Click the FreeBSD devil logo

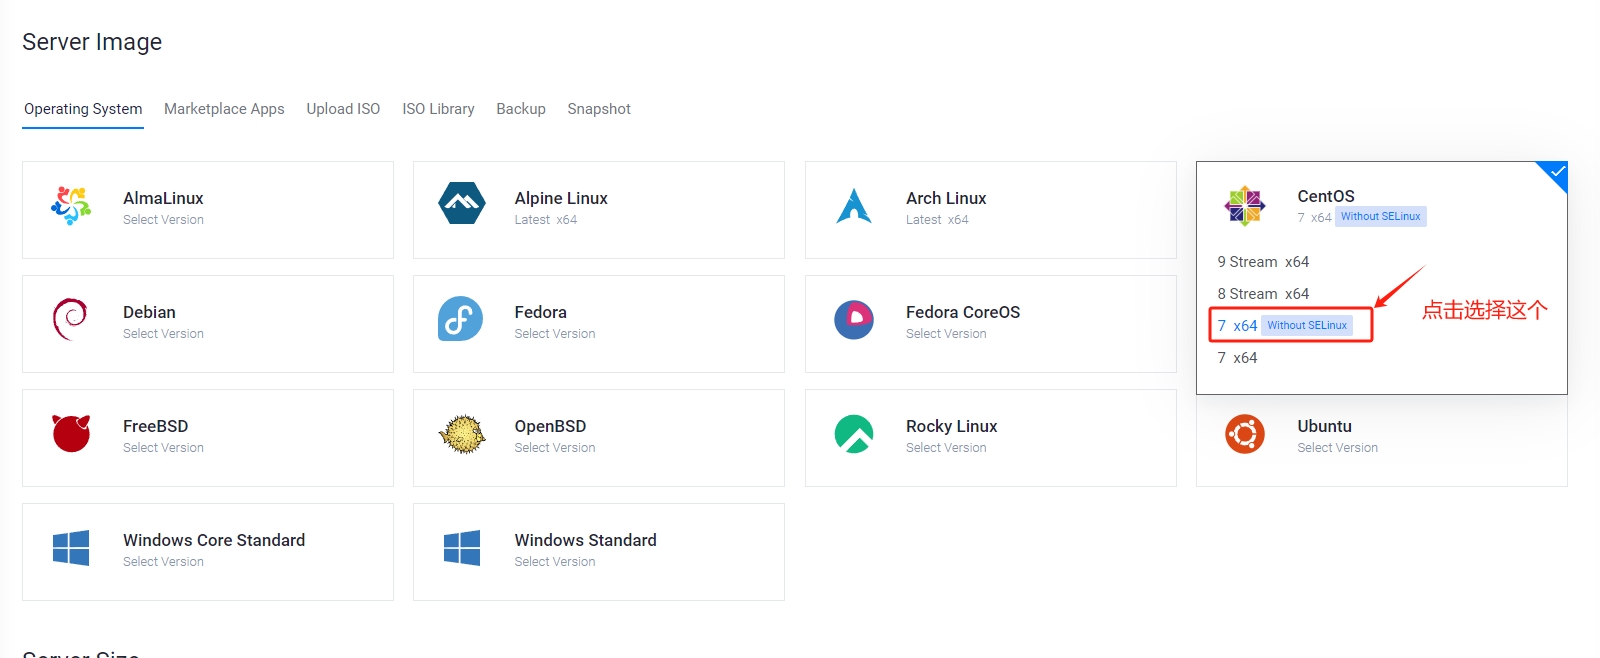coord(71,433)
